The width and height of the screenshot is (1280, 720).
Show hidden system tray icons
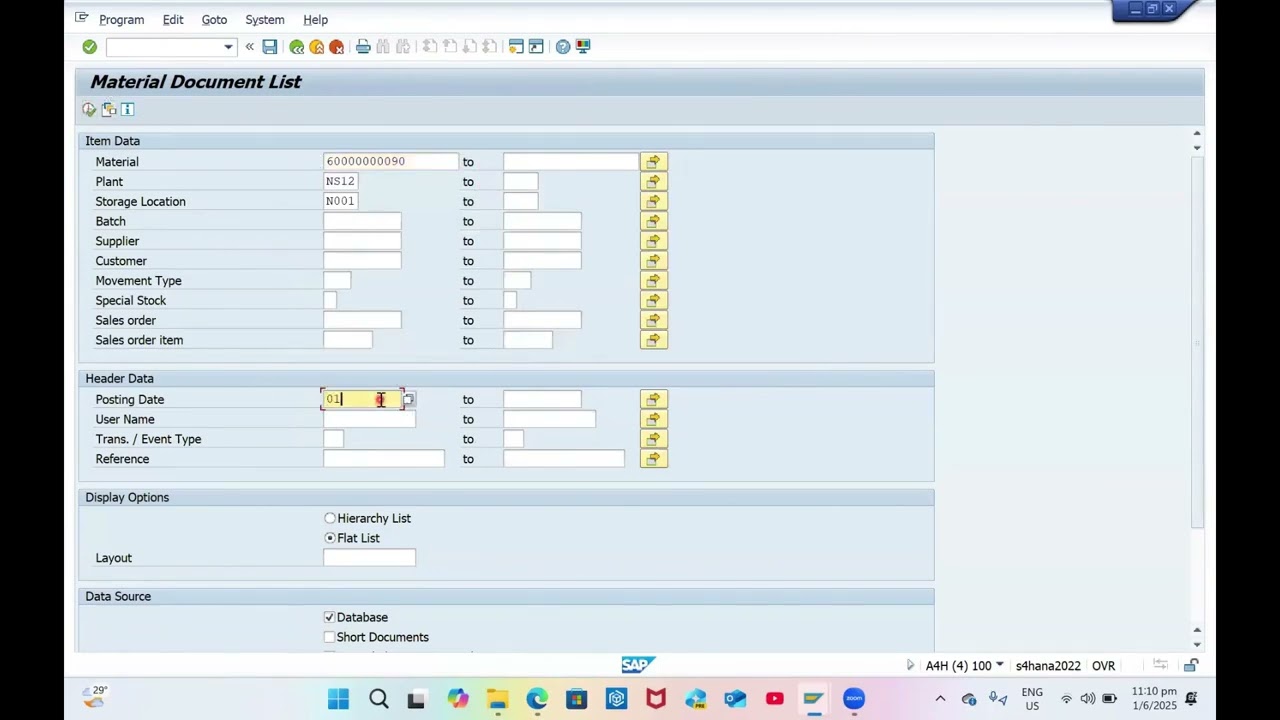click(x=940, y=699)
